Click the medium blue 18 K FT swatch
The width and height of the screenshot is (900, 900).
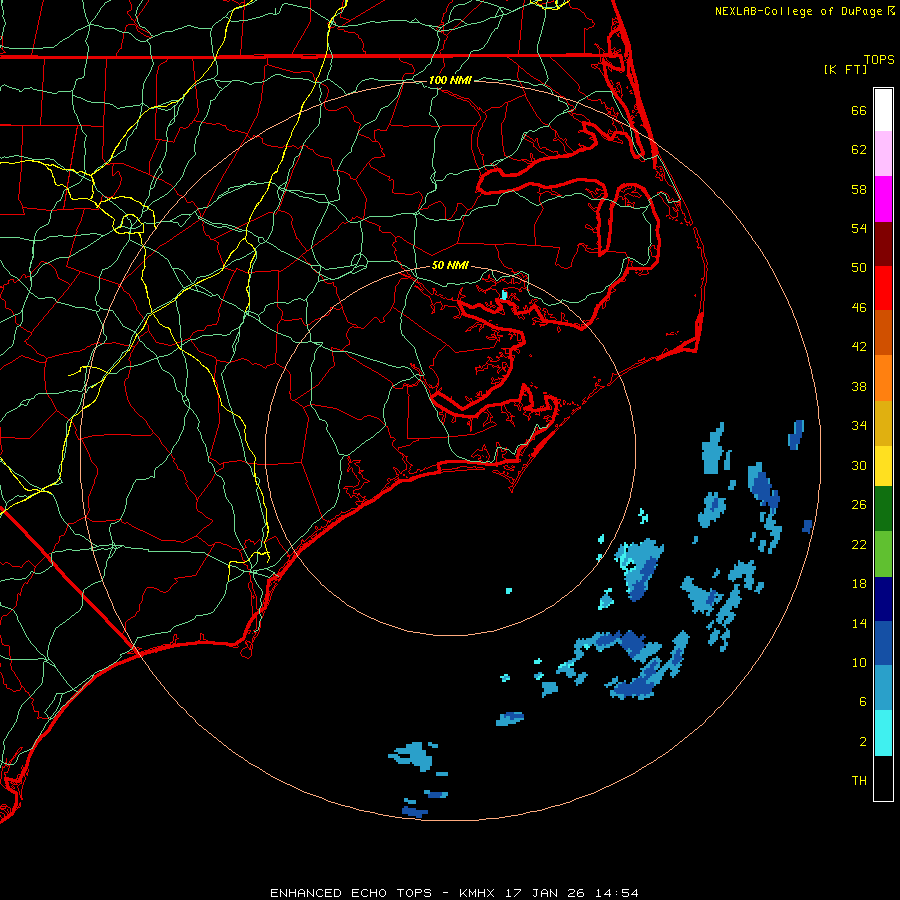coord(883,643)
